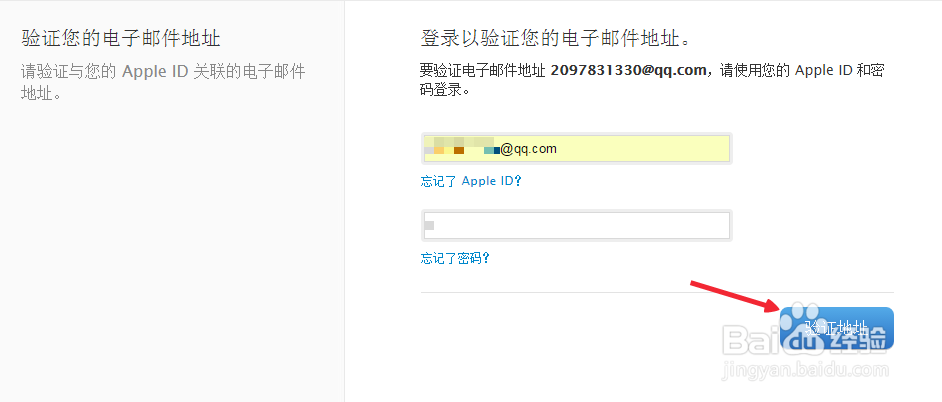The image size is (942, 402).
Task: Open the 忘记了 Apple ID? link
Action: [471, 182]
